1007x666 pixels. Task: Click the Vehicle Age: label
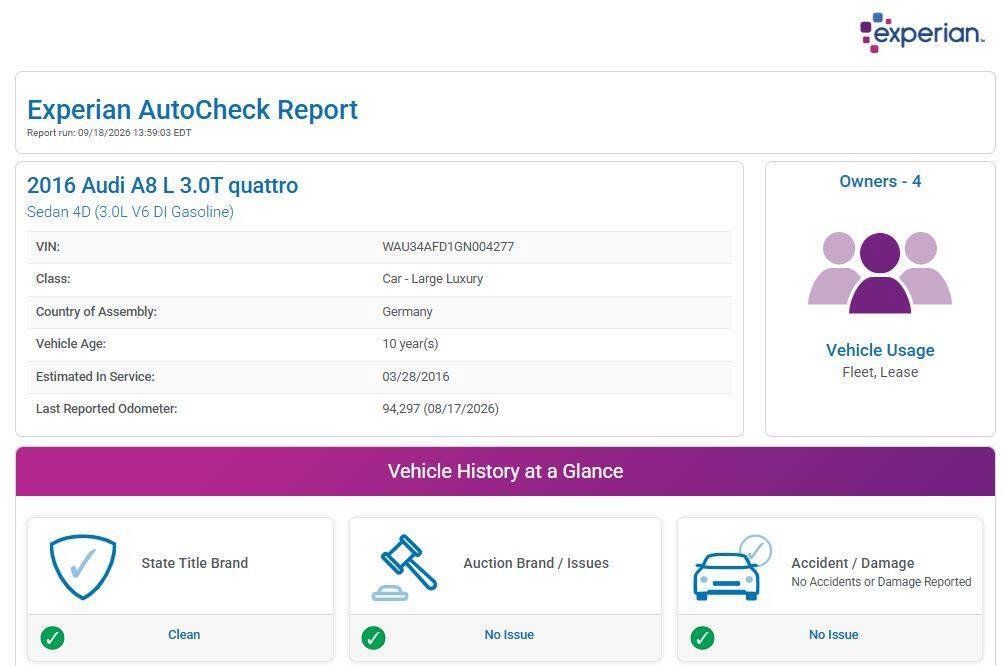click(71, 344)
